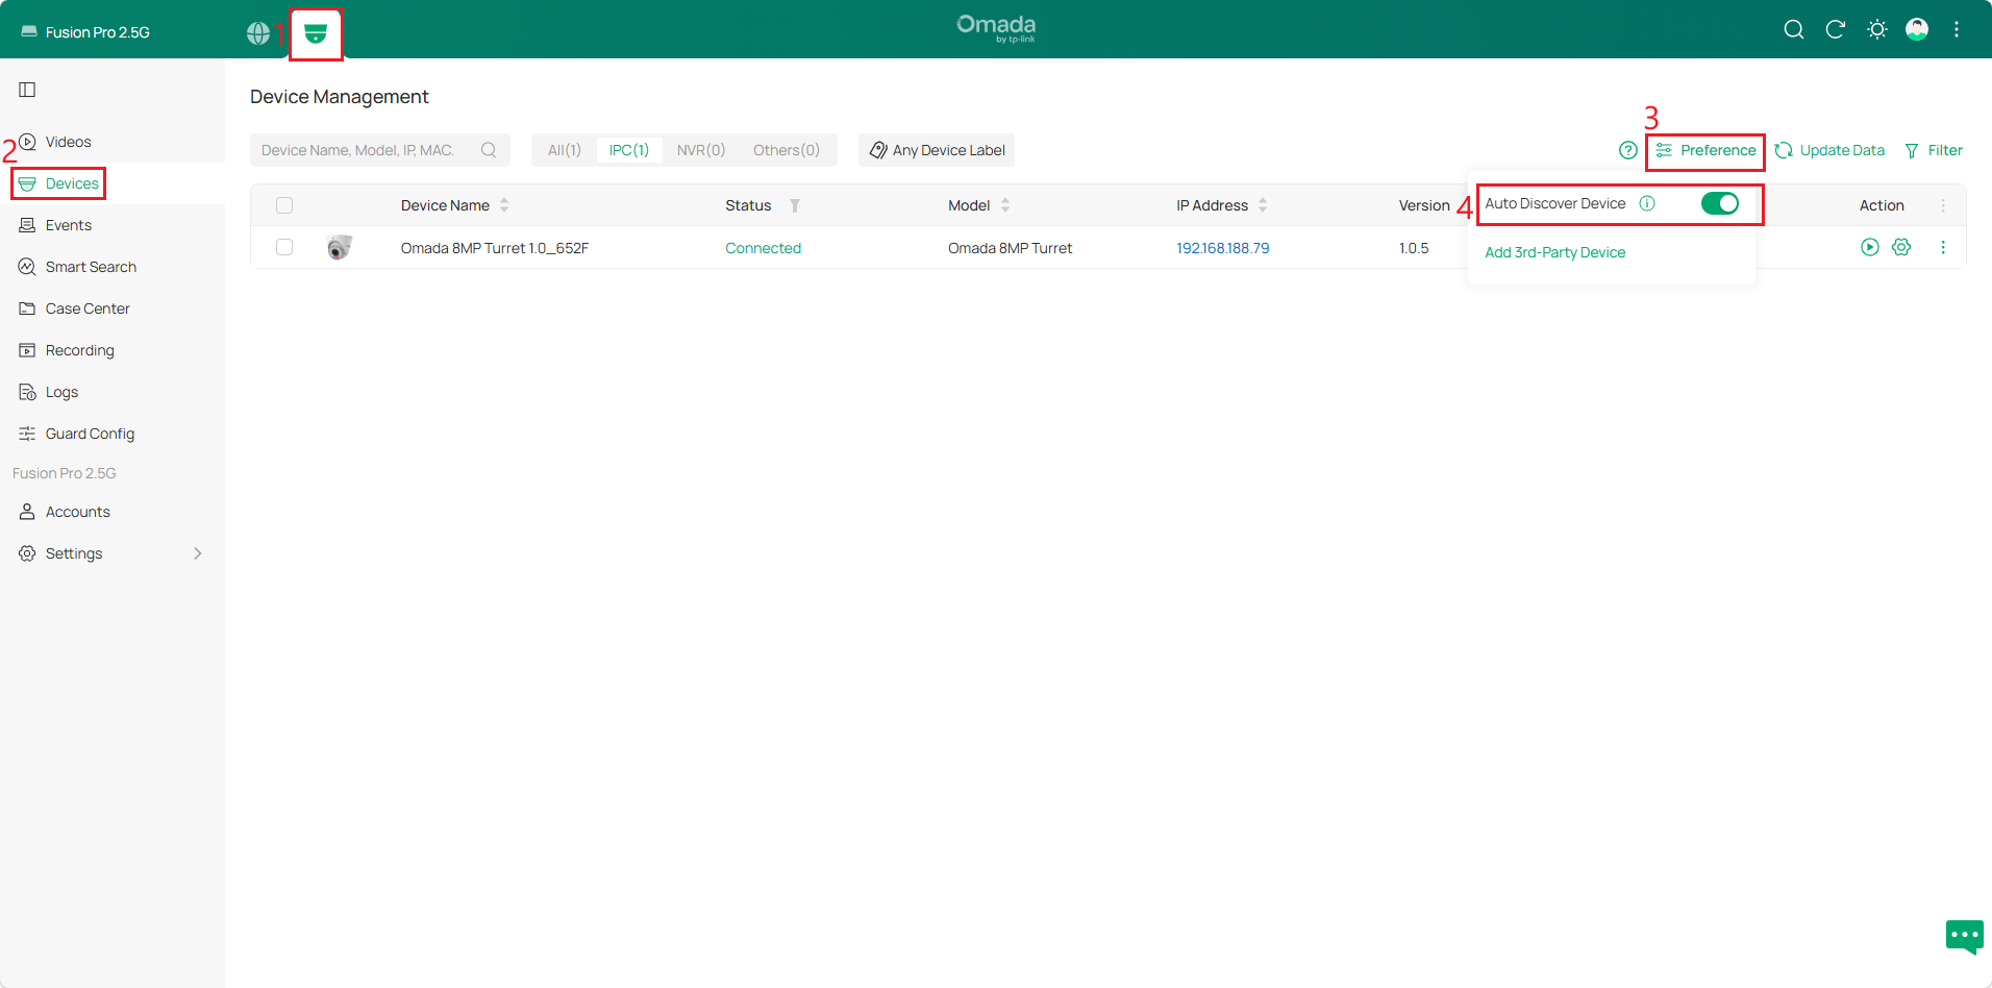Switch to the IPC(1) tab
The width and height of the screenshot is (1992, 988).
point(629,150)
